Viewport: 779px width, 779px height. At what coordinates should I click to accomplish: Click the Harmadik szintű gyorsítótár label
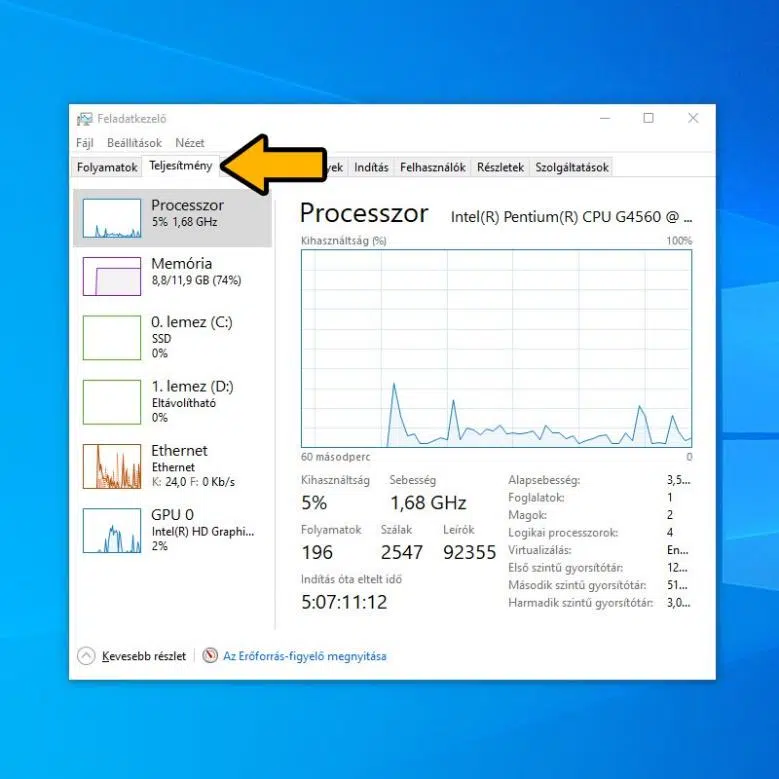[x=580, y=603]
